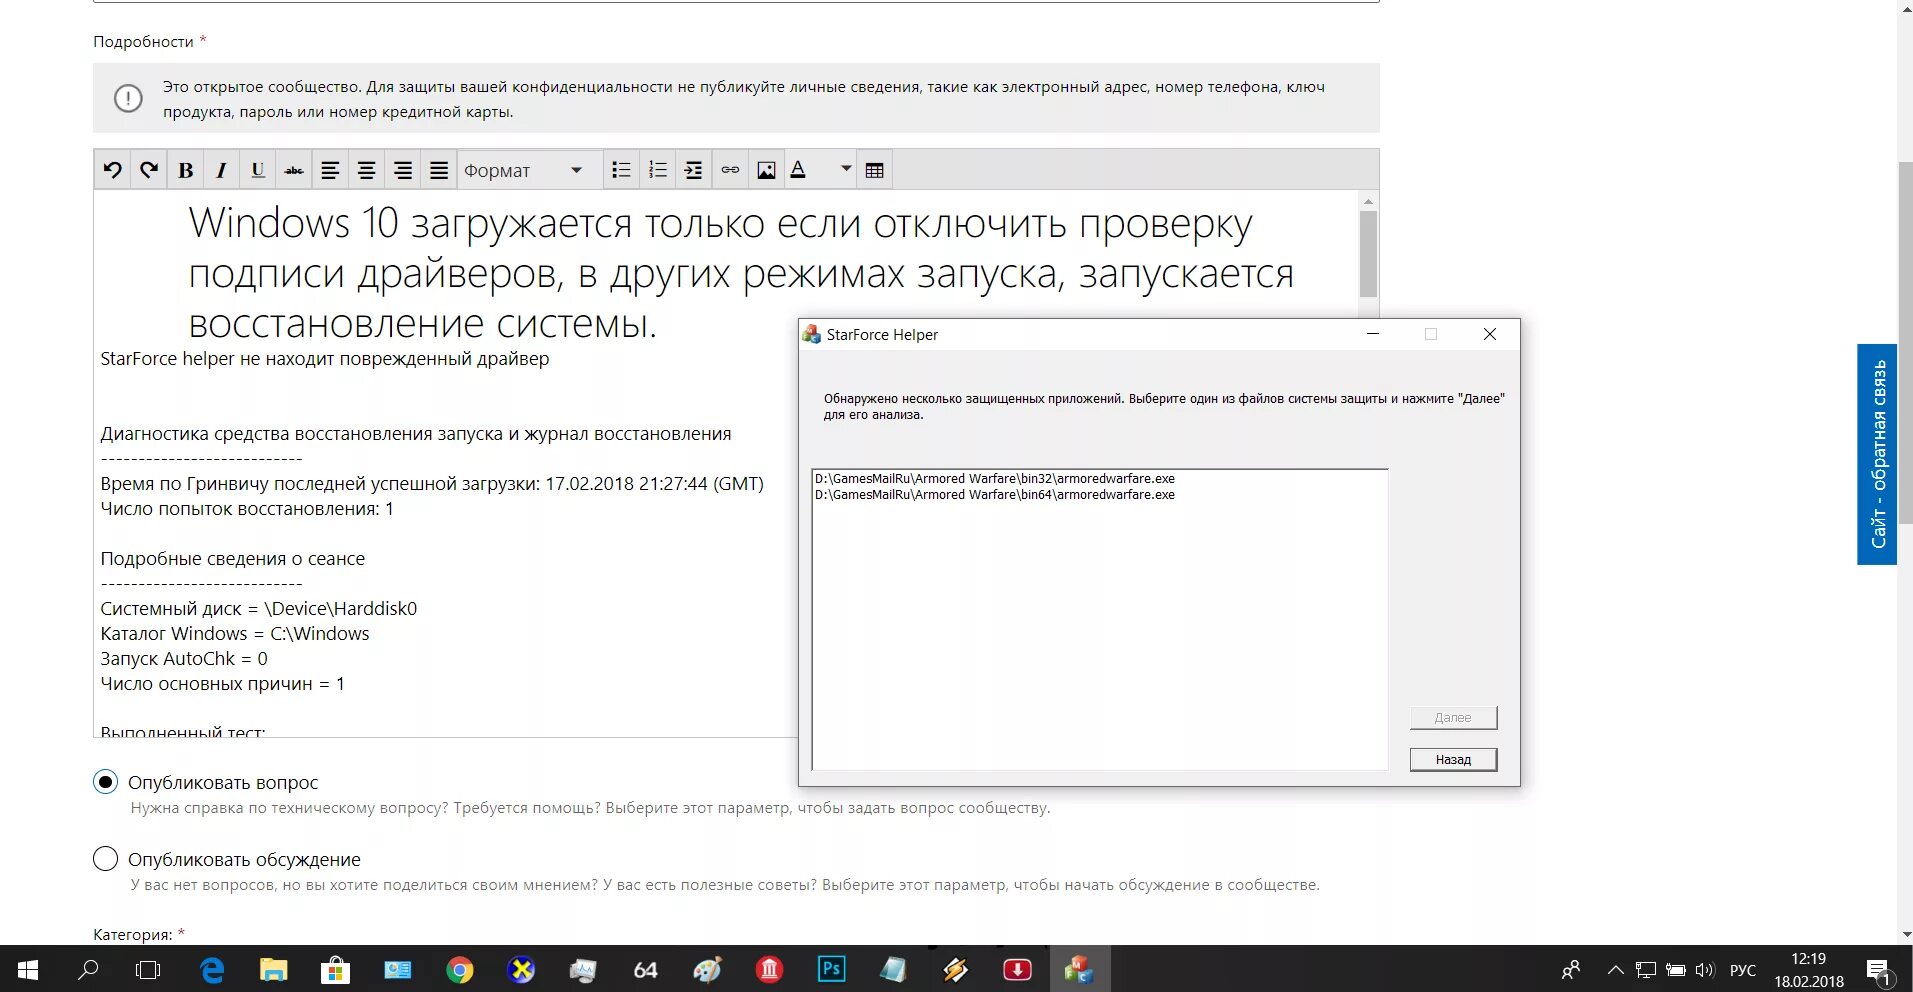
Task: Expand the font color dropdown arrow
Action: (x=845, y=169)
